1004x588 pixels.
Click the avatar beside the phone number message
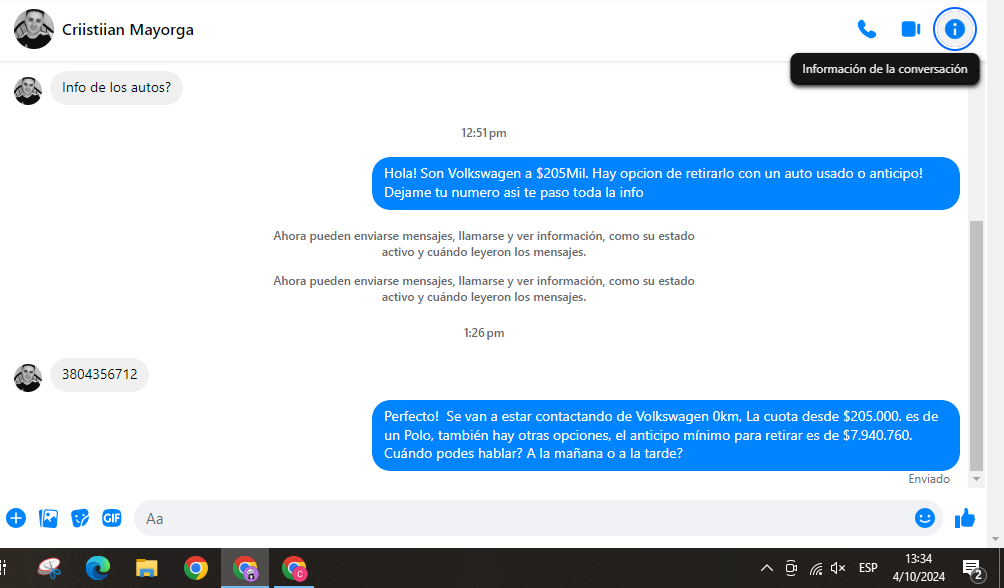pos(28,377)
